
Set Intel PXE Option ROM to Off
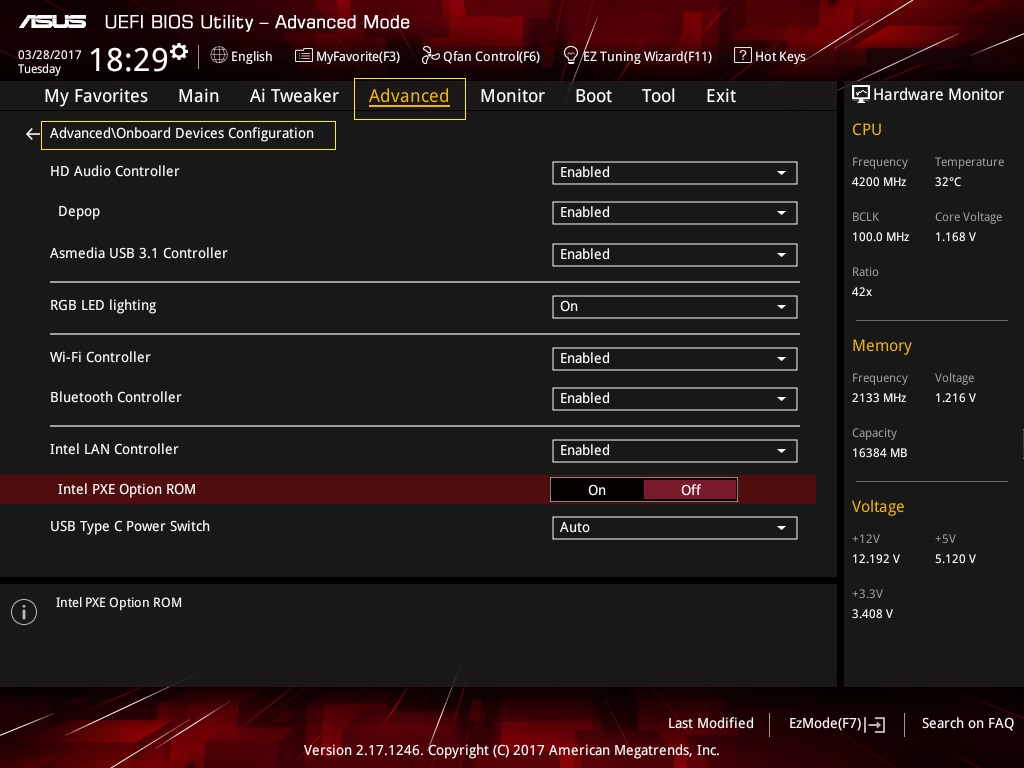pyautogui.click(x=690, y=490)
